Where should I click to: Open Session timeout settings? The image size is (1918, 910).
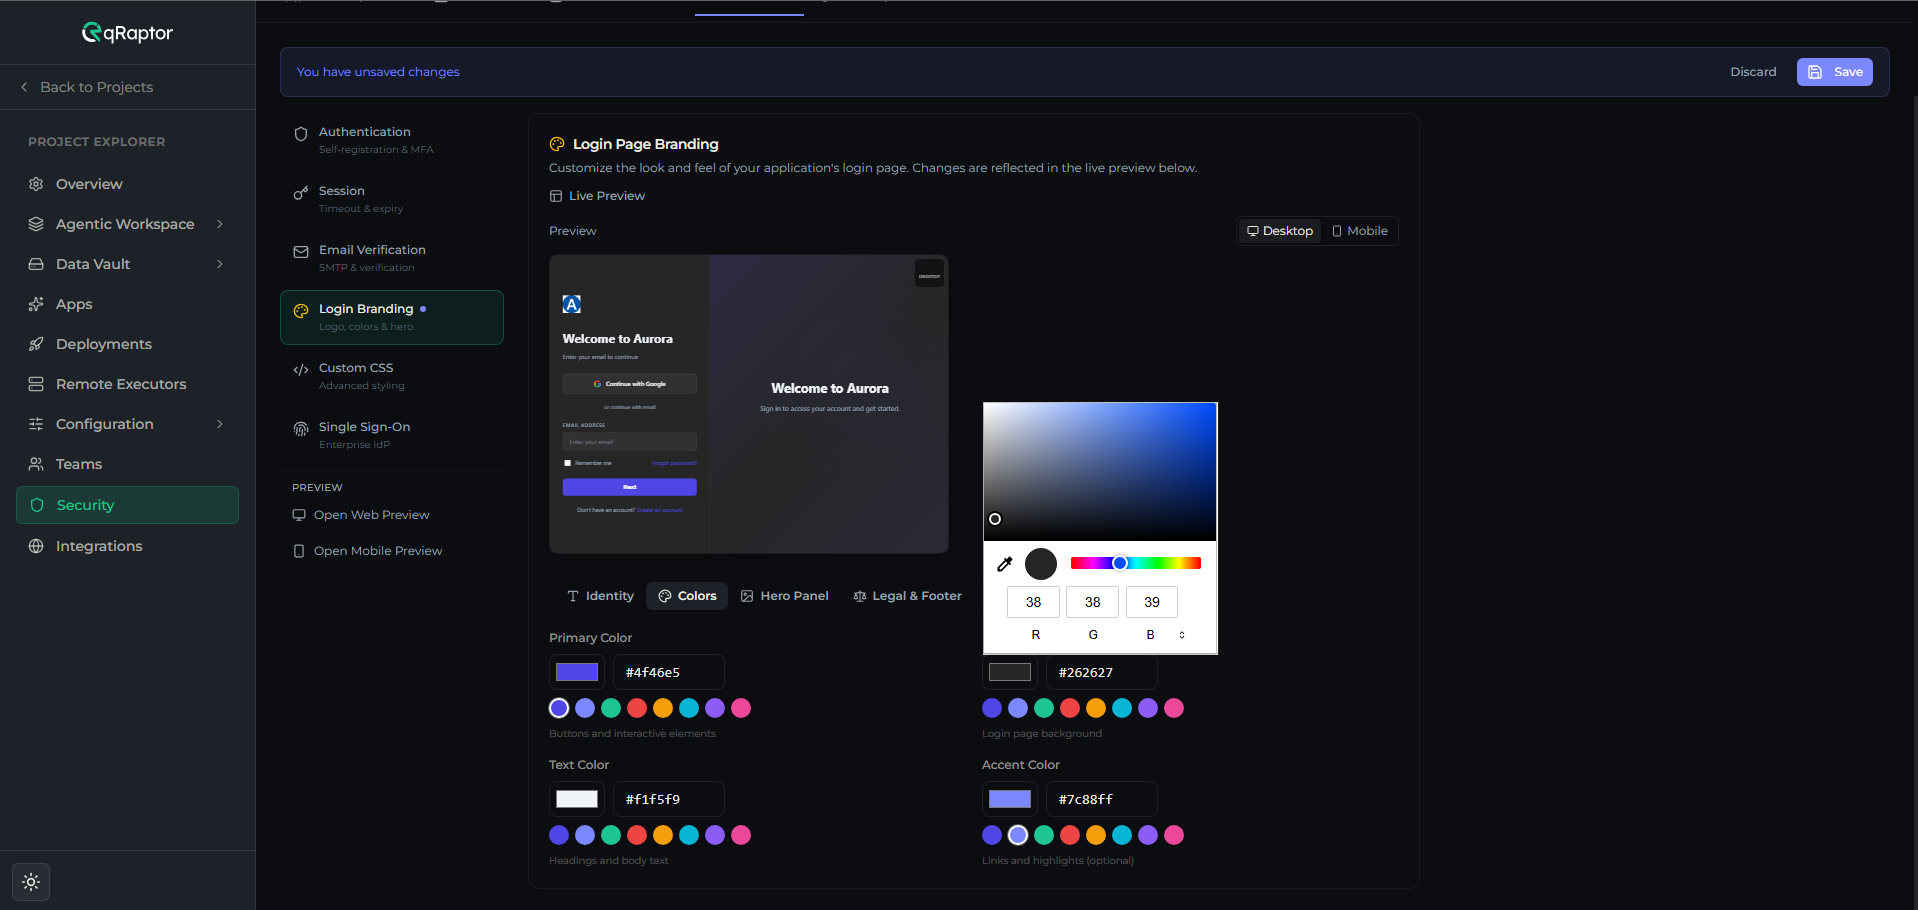(392, 199)
